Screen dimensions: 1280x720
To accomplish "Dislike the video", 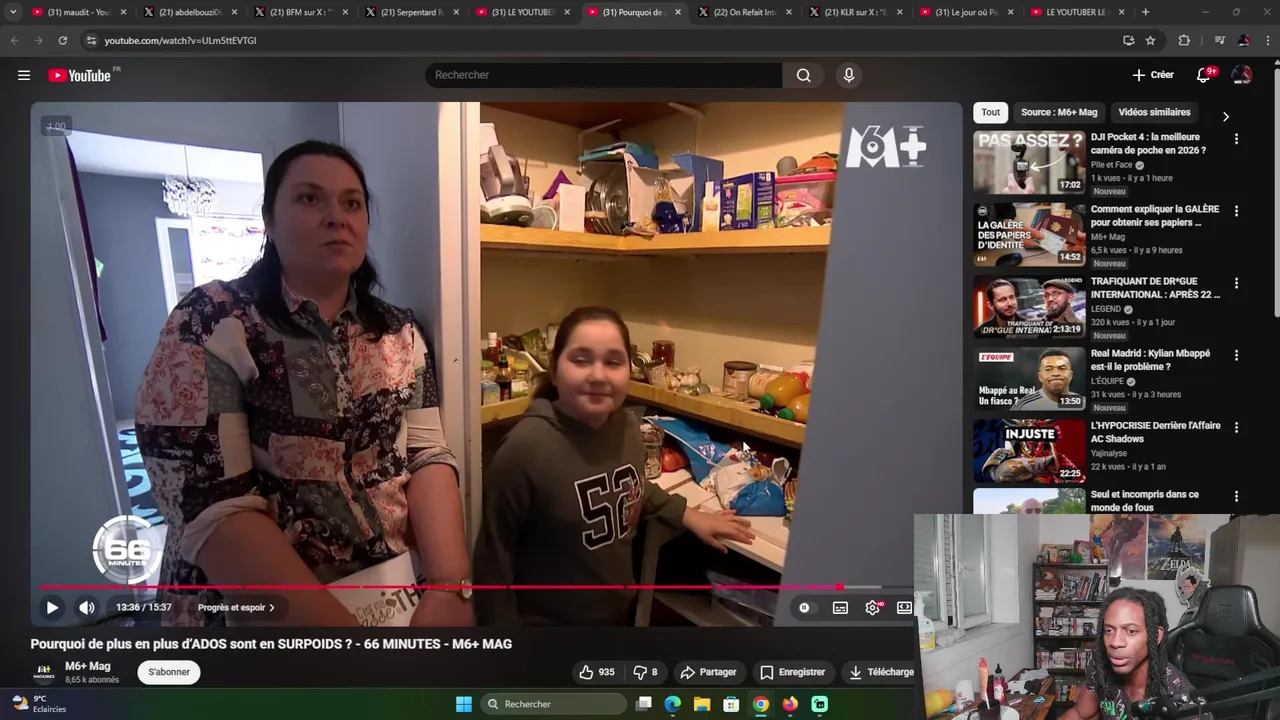I will coord(645,672).
